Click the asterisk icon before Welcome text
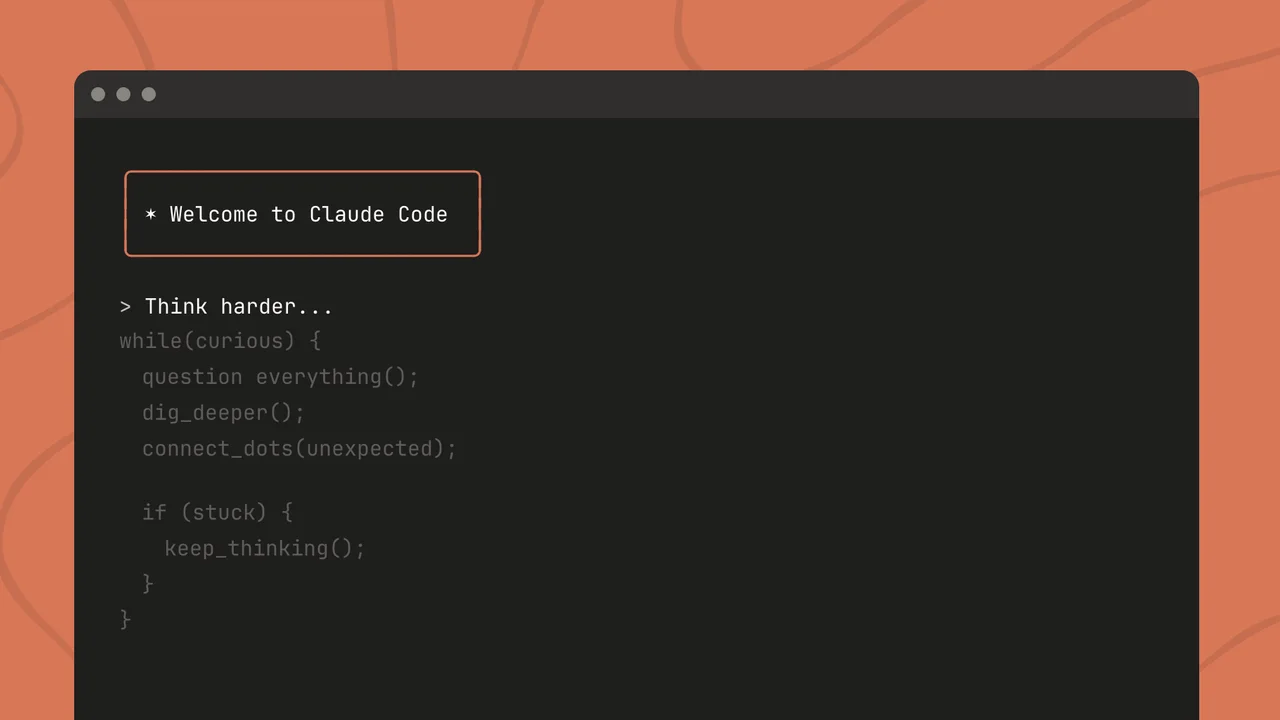Image resolution: width=1280 pixels, height=720 pixels. 151,214
